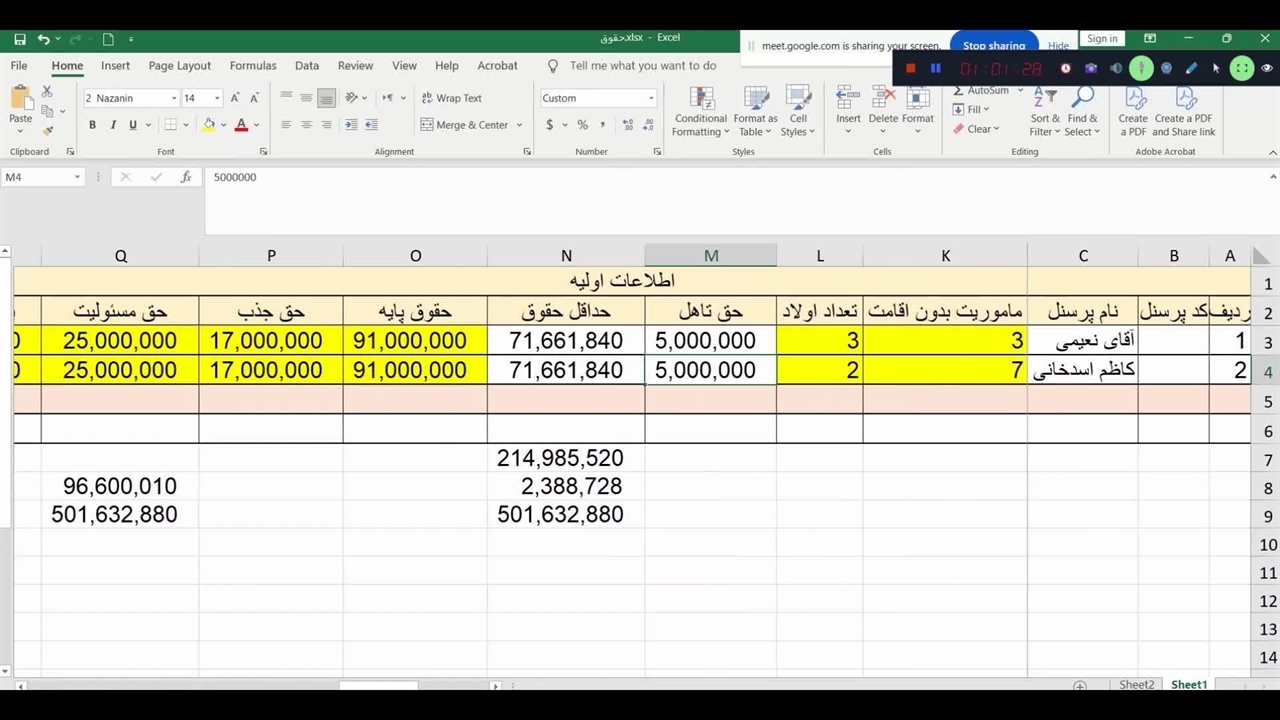The width and height of the screenshot is (1280, 720).
Task: Open the Formulas ribbon tab
Action: [x=252, y=66]
